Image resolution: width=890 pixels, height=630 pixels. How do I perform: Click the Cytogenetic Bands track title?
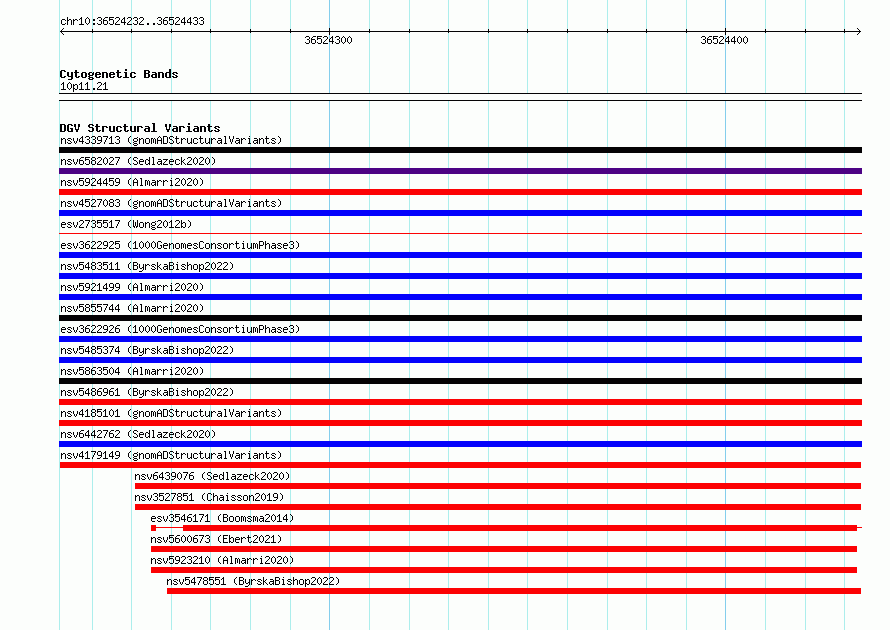(119, 74)
